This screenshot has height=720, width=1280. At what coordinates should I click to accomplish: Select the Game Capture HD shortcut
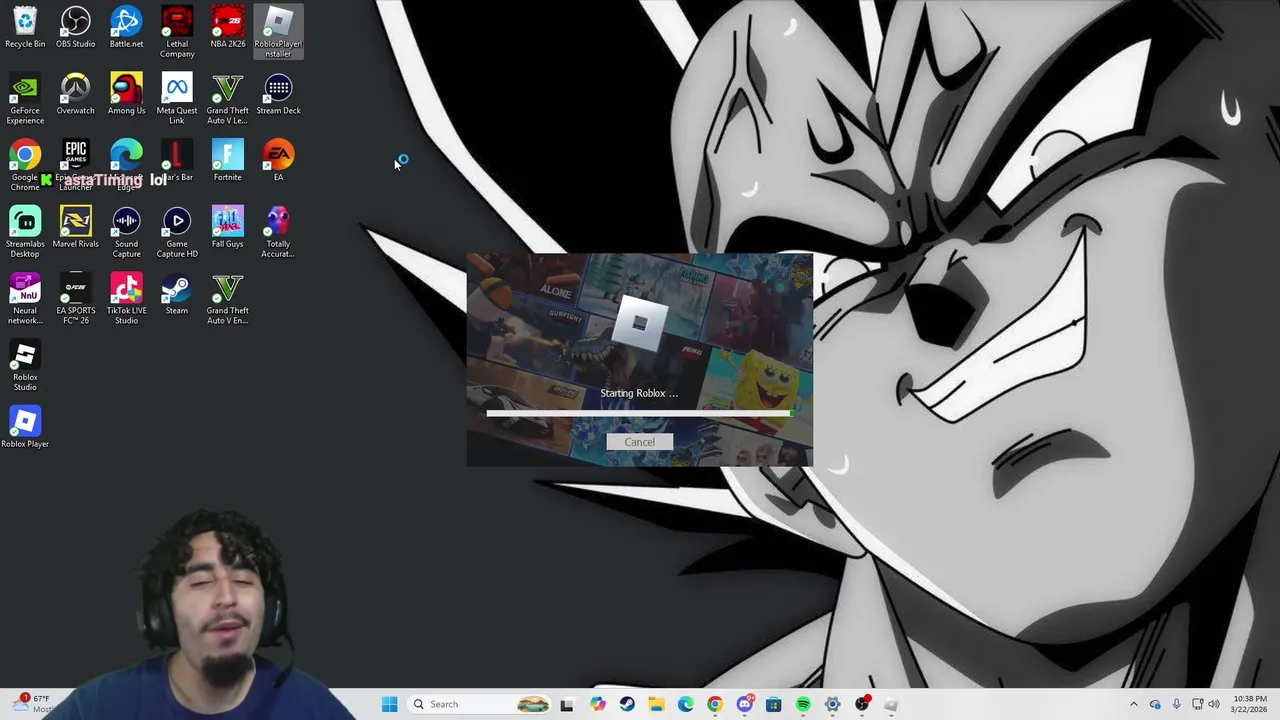[x=177, y=232]
